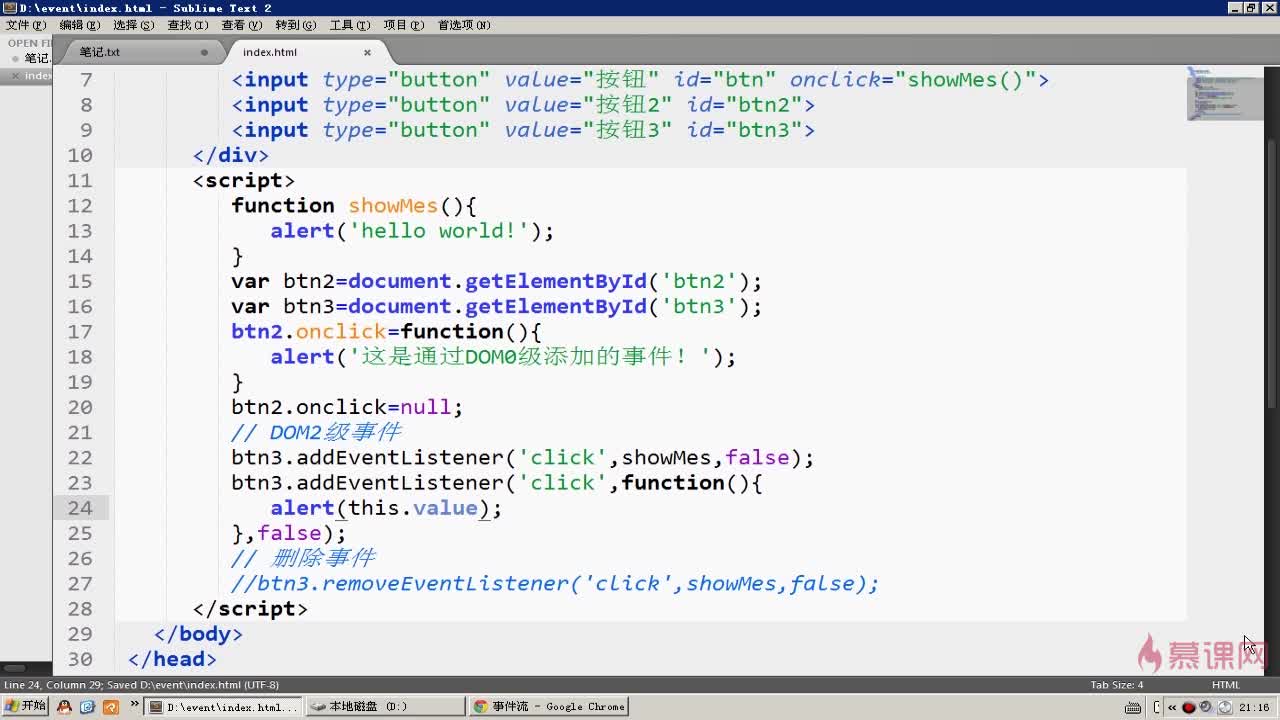Activate 事件流 Google Chrome taskbar button
The image size is (1280, 720).
tap(547, 707)
